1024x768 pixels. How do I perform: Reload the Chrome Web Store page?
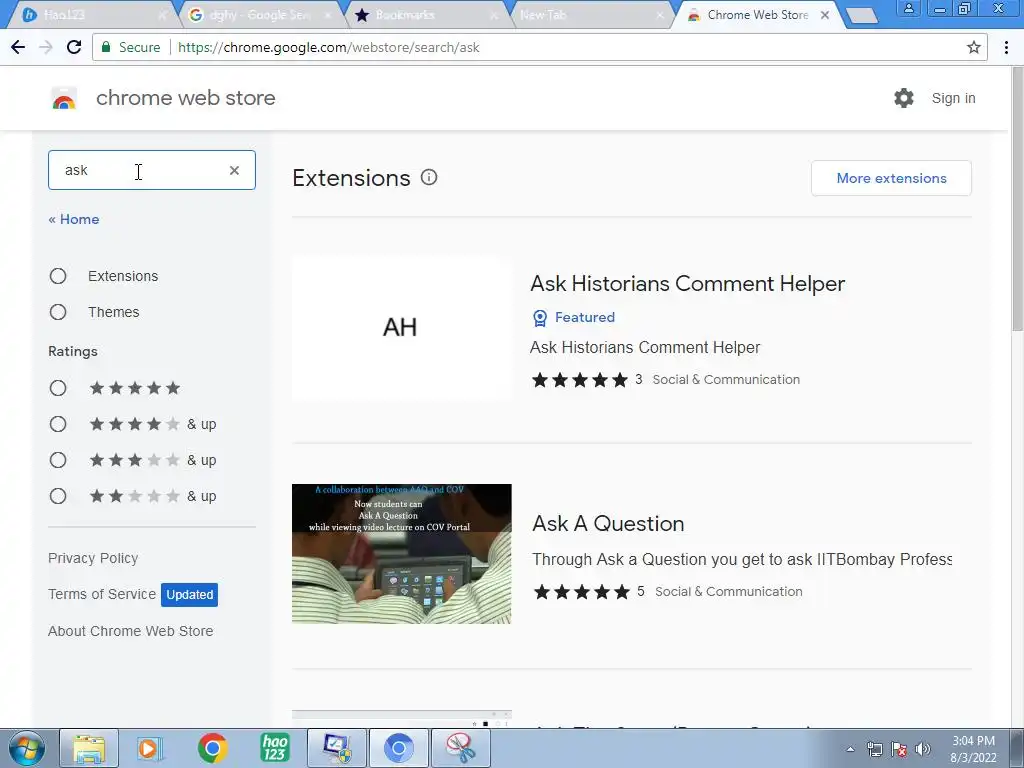pyautogui.click(x=74, y=47)
